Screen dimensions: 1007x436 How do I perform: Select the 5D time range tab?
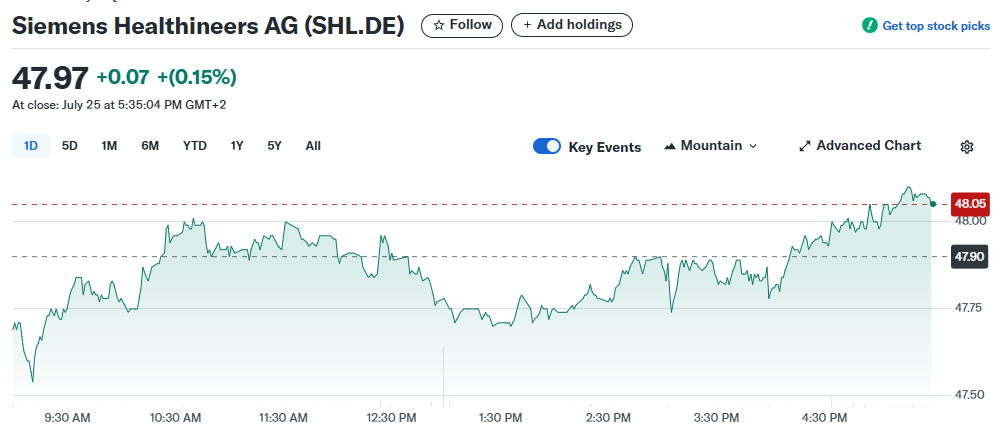pyautogui.click(x=69, y=146)
